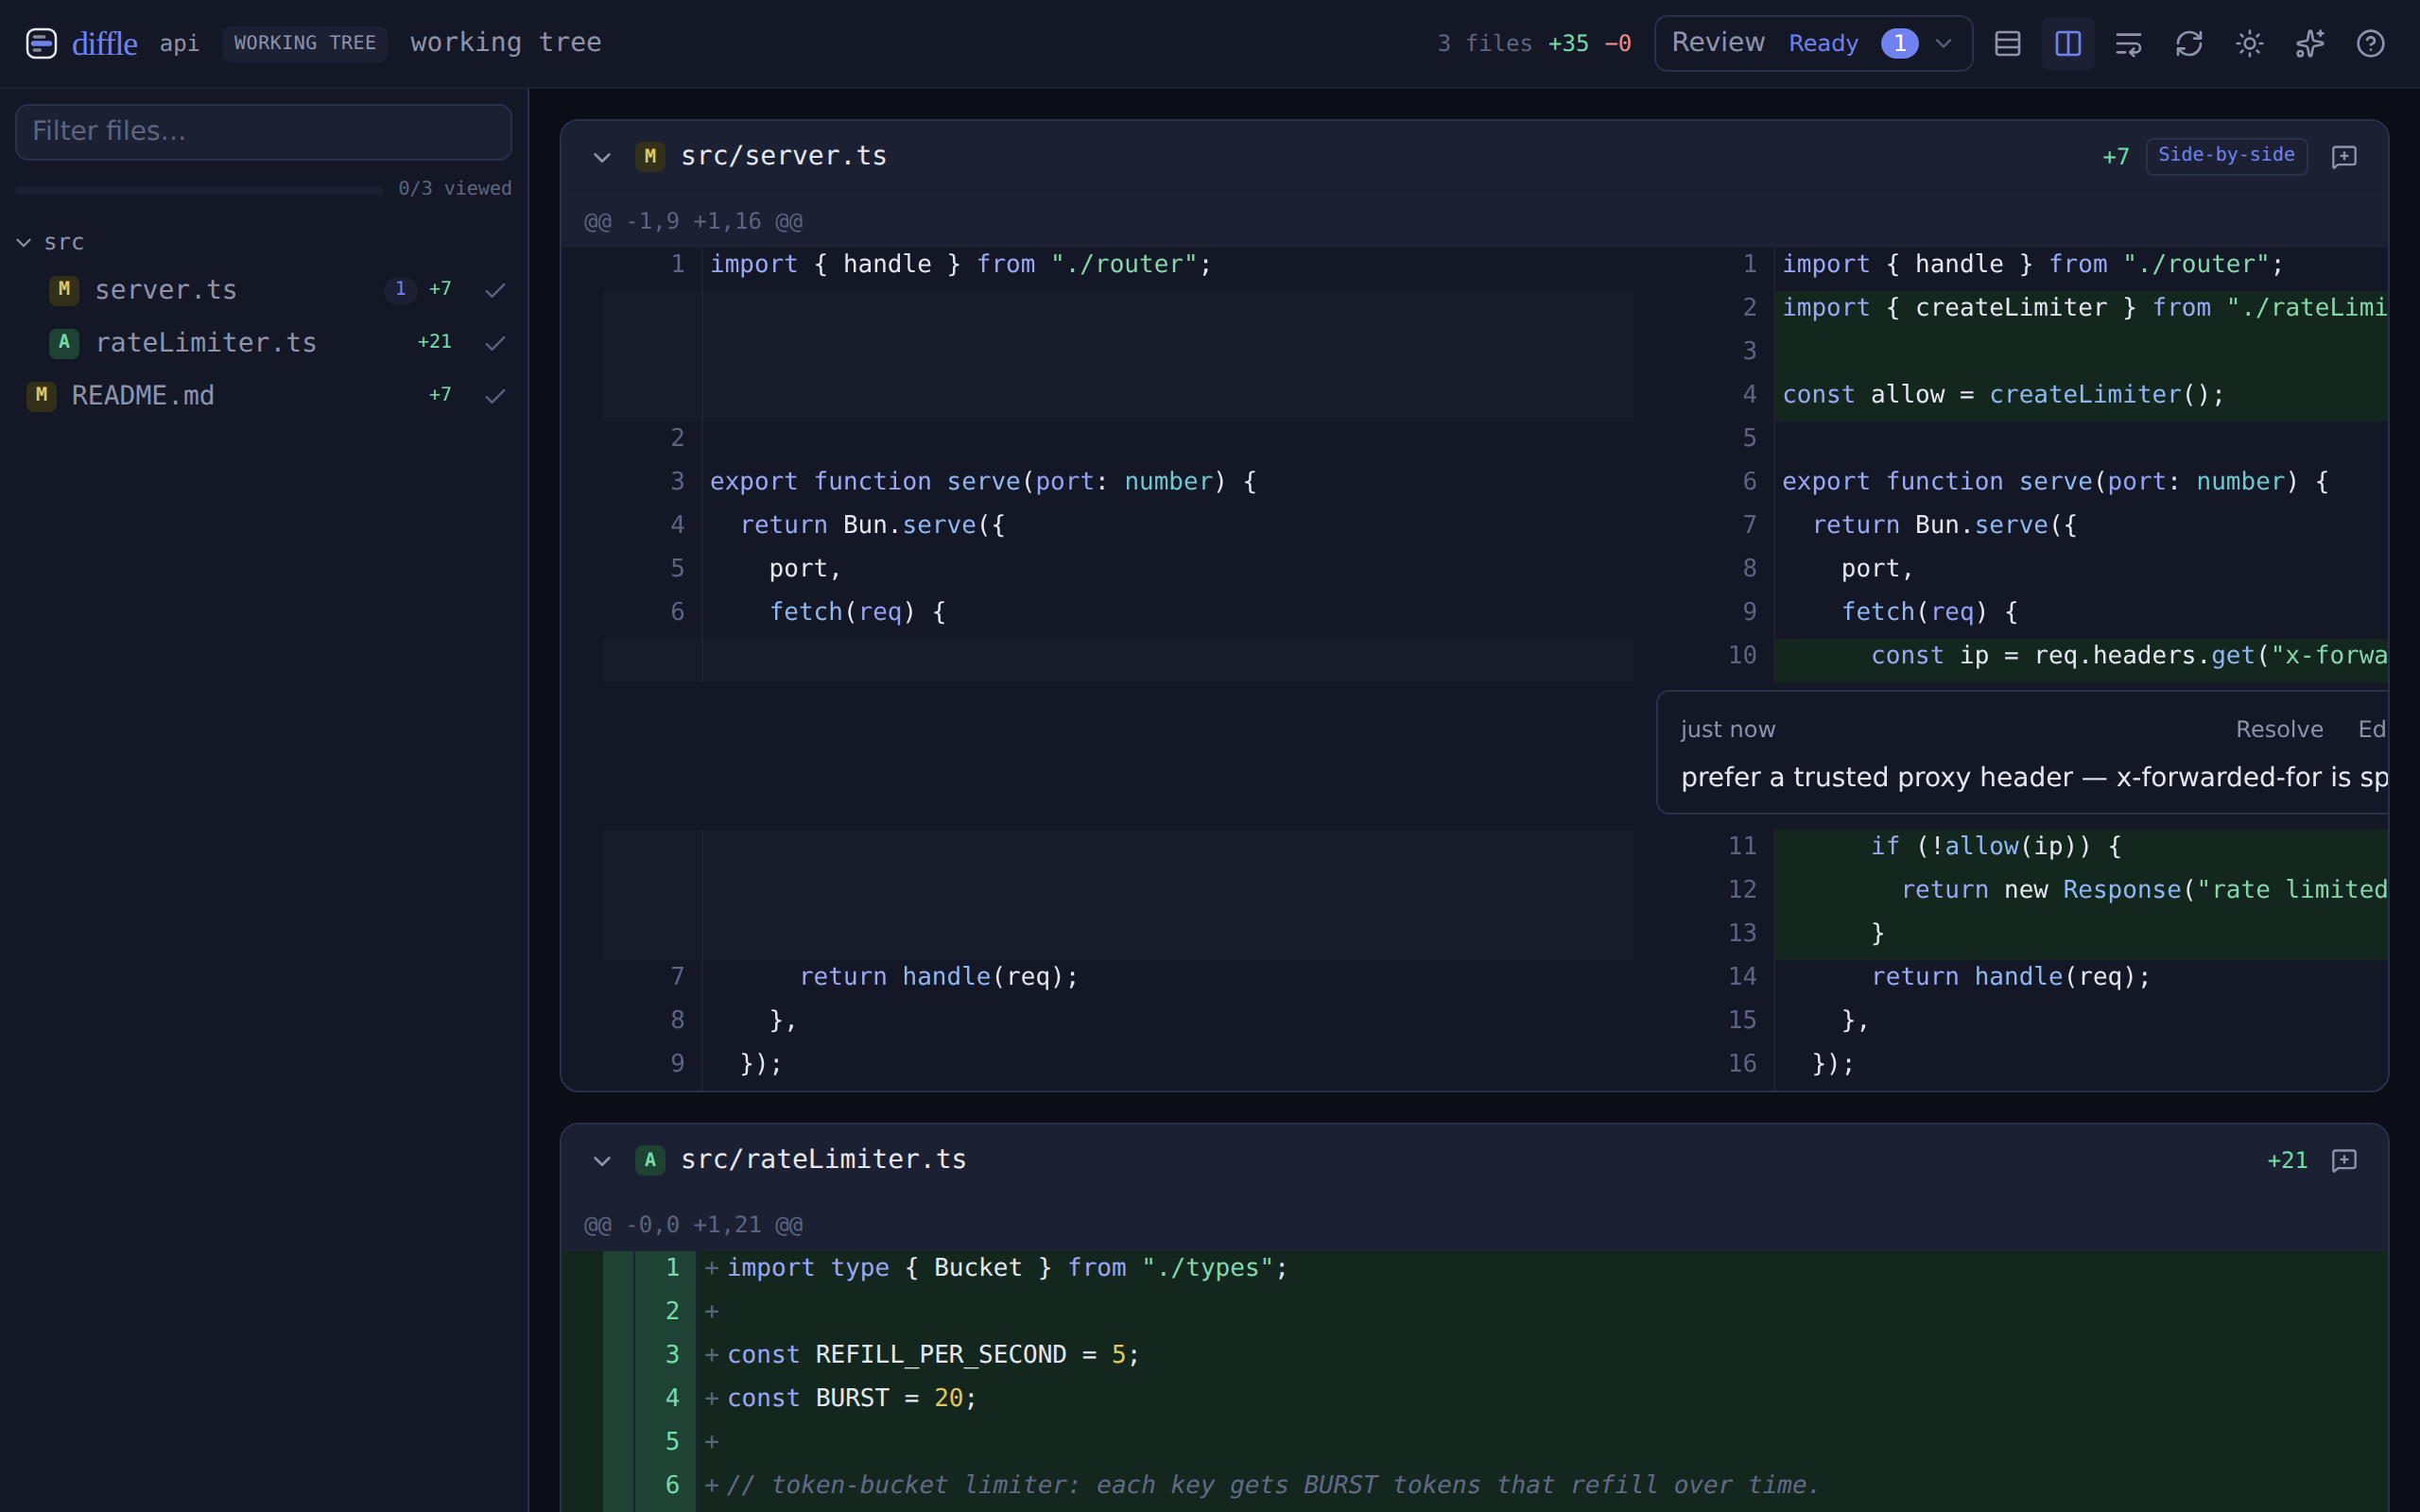Click the diffle logo icon
Image resolution: width=2420 pixels, height=1512 pixels.
click(x=41, y=43)
